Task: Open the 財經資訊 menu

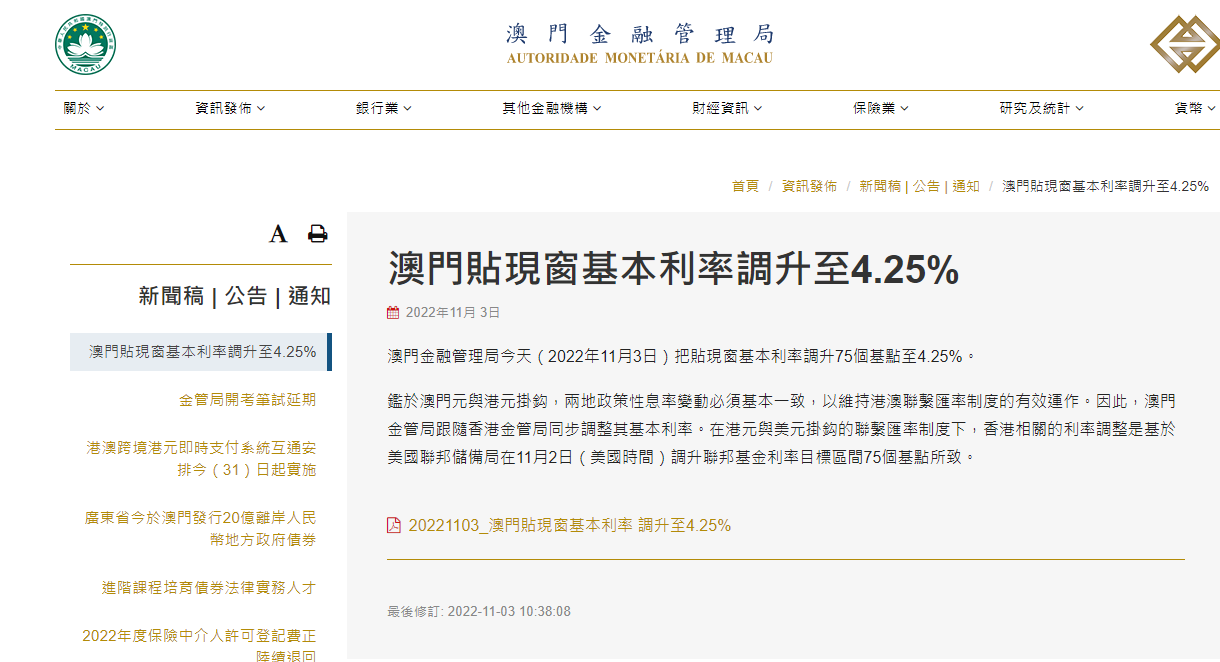Action: click(x=727, y=108)
